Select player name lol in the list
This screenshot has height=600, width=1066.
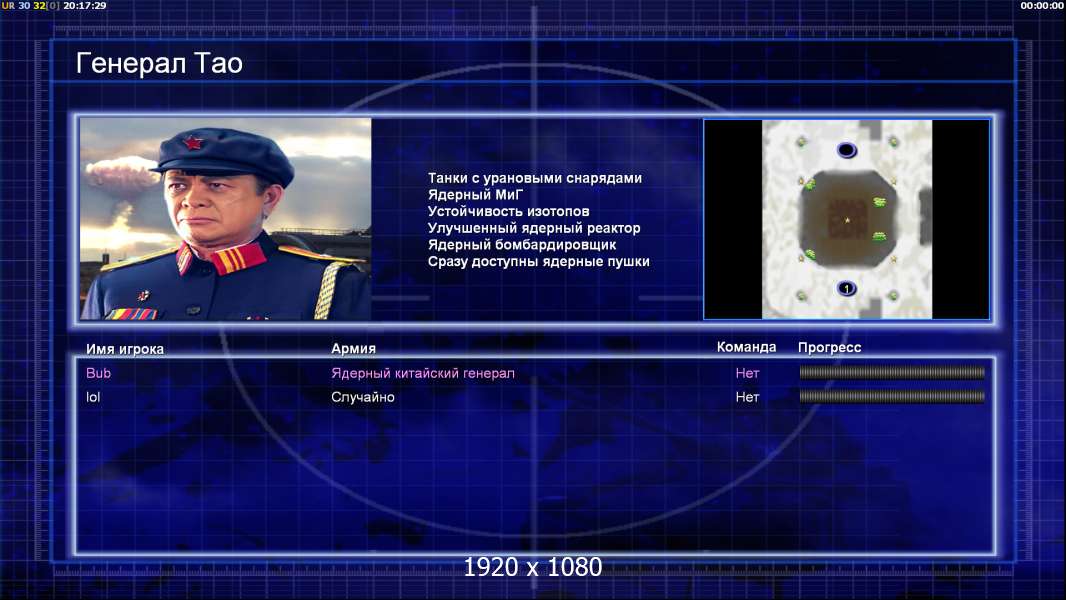pos(93,397)
